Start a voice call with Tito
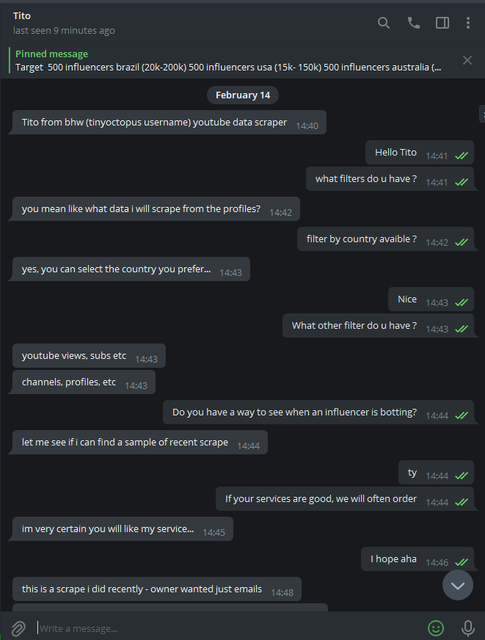The height and width of the screenshot is (640, 485). click(414, 23)
